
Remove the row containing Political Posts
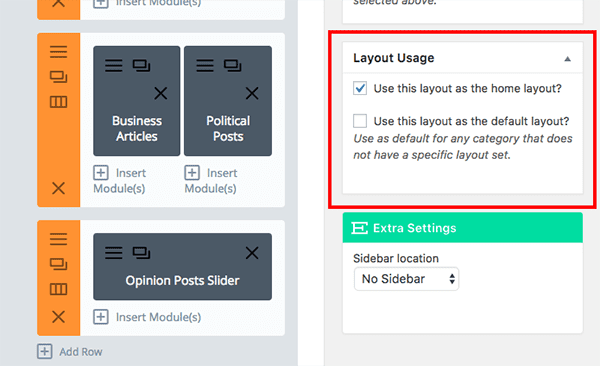click(59, 188)
